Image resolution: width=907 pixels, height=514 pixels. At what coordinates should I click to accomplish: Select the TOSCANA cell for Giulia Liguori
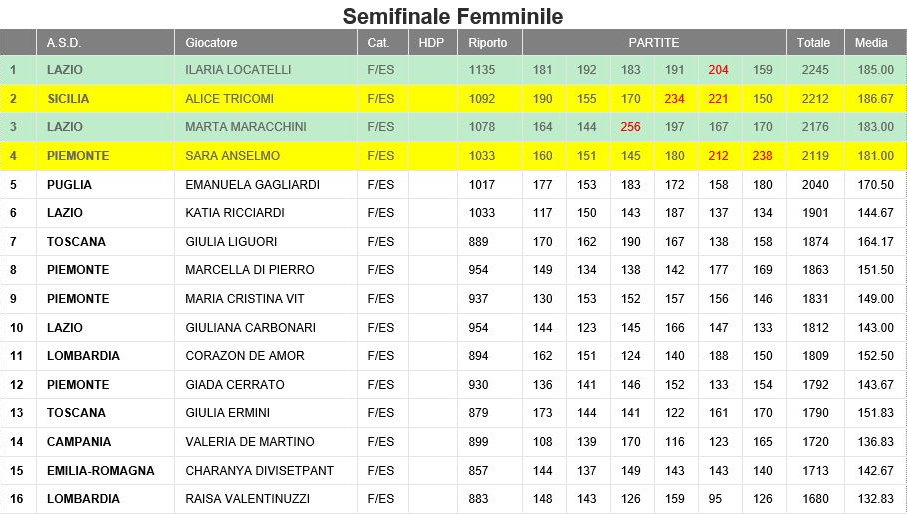(105, 242)
